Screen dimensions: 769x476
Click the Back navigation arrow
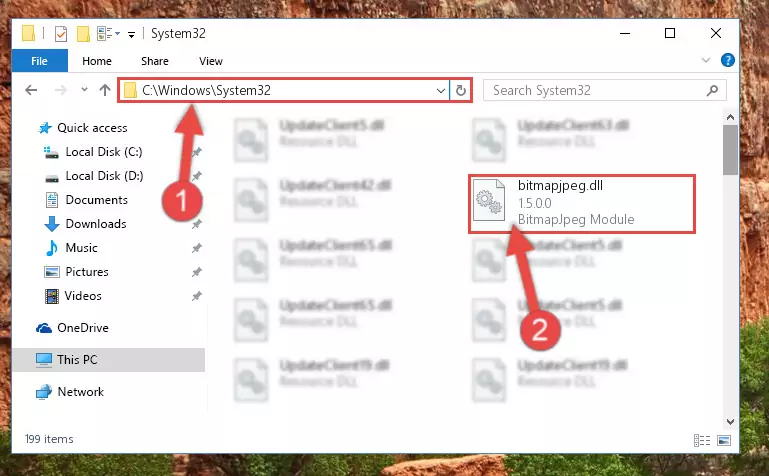coord(31,90)
